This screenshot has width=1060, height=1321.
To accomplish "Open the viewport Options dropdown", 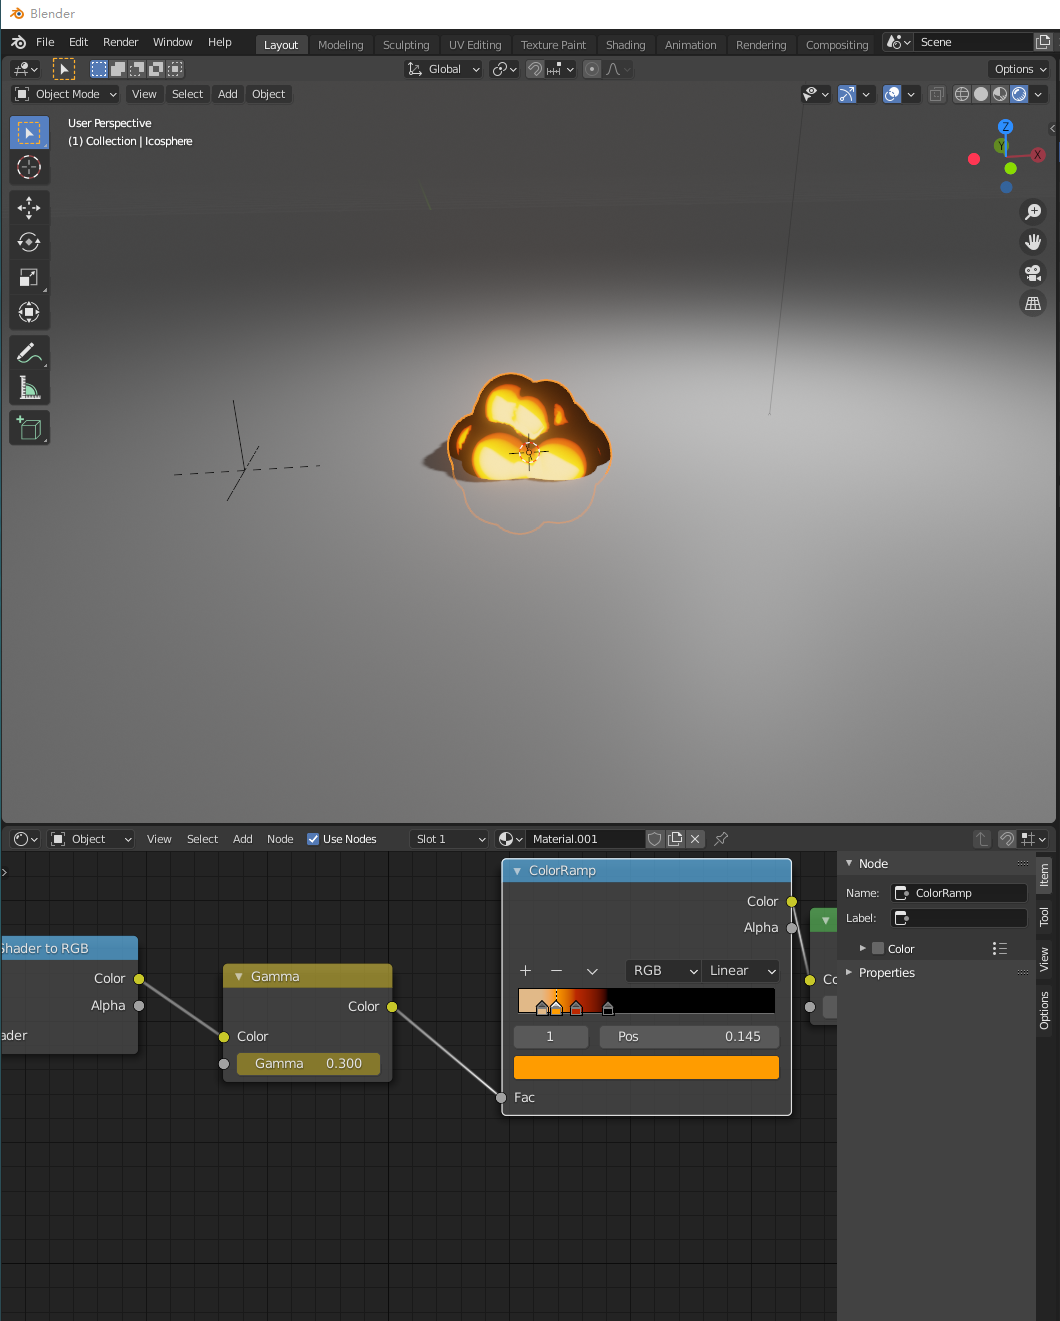I will (x=1020, y=69).
